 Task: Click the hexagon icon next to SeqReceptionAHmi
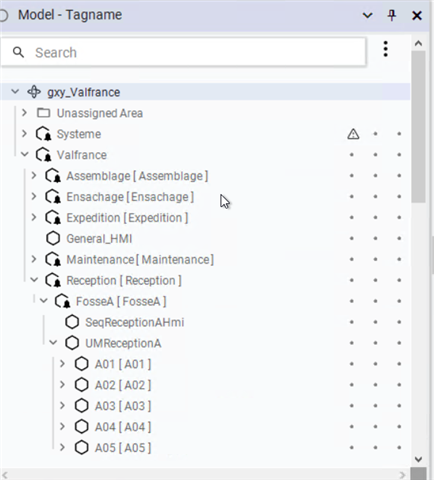[72, 322]
